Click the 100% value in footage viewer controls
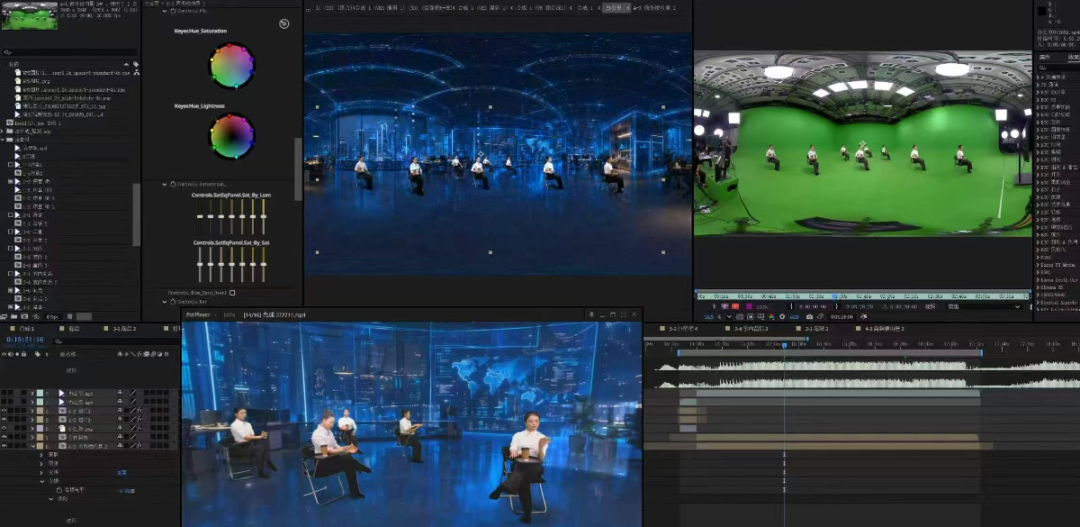The height and width of the screenshot is (527, 1080). (x=762, y=307)
